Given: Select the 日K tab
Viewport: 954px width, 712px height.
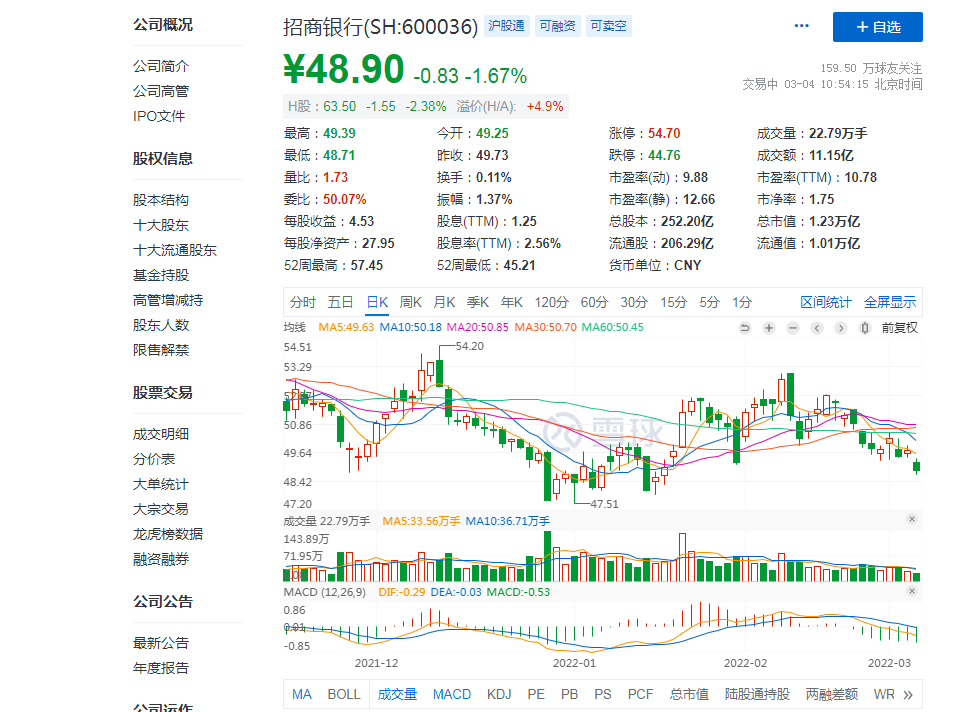Looking at the screenshot, I should pyautogui.click(x=377, y=302).
